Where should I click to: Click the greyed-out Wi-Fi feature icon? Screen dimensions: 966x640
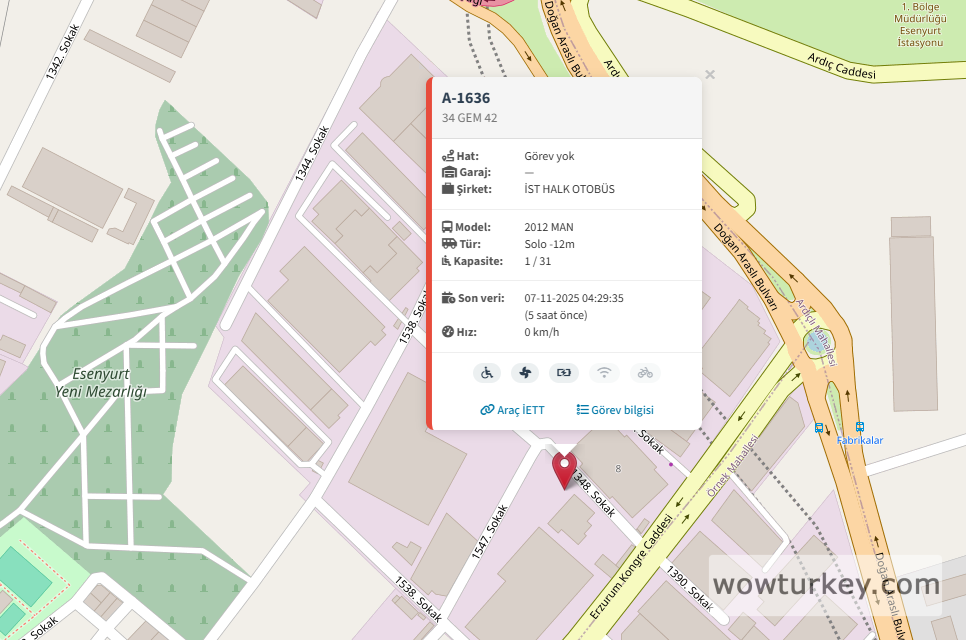coord(604,373)
